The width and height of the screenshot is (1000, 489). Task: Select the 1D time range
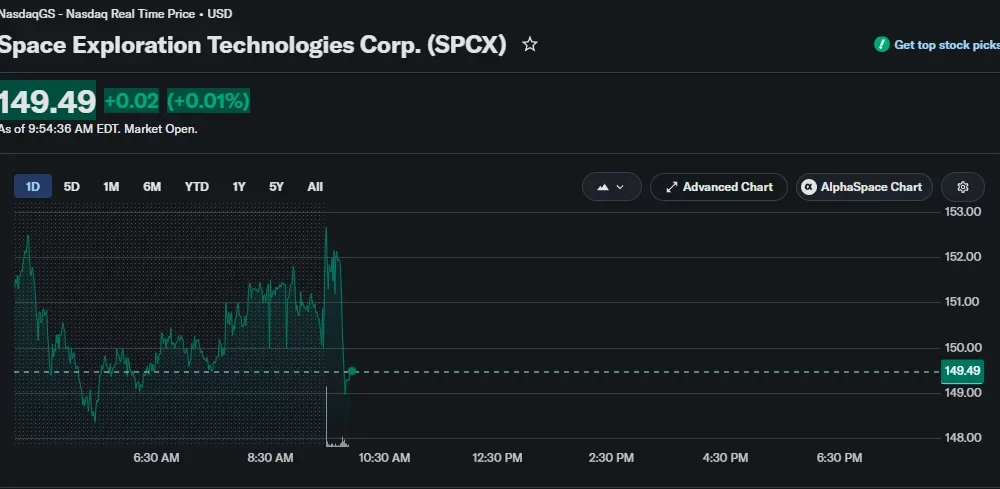[33, 187]
